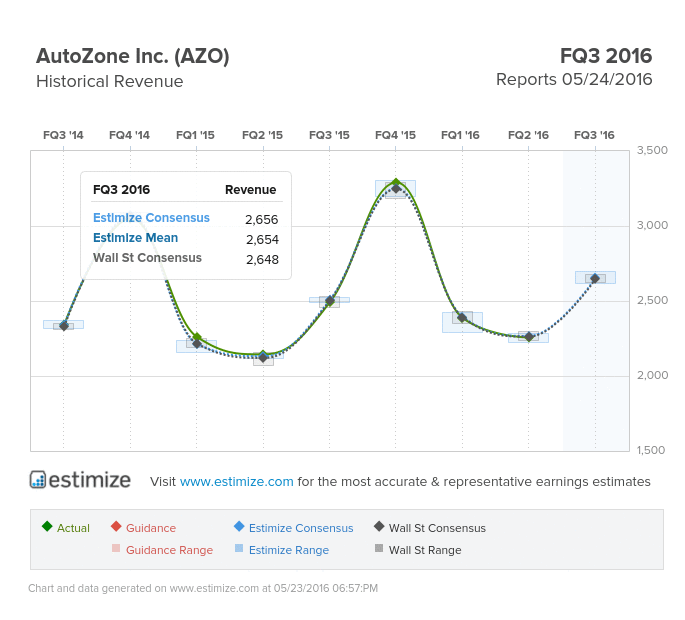Click the 1,500 y-axis label
Viewport: 685px width, 620px height.
pos(651,450)
